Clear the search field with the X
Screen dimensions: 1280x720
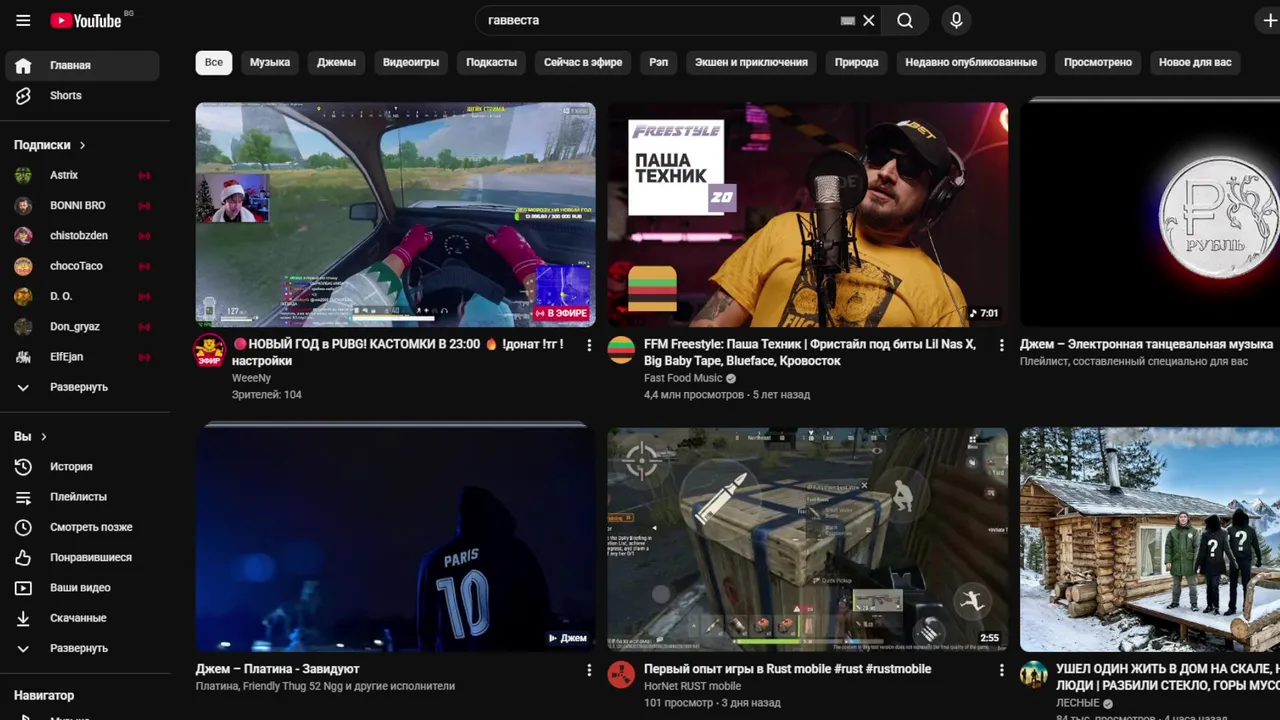pos(868,20)
